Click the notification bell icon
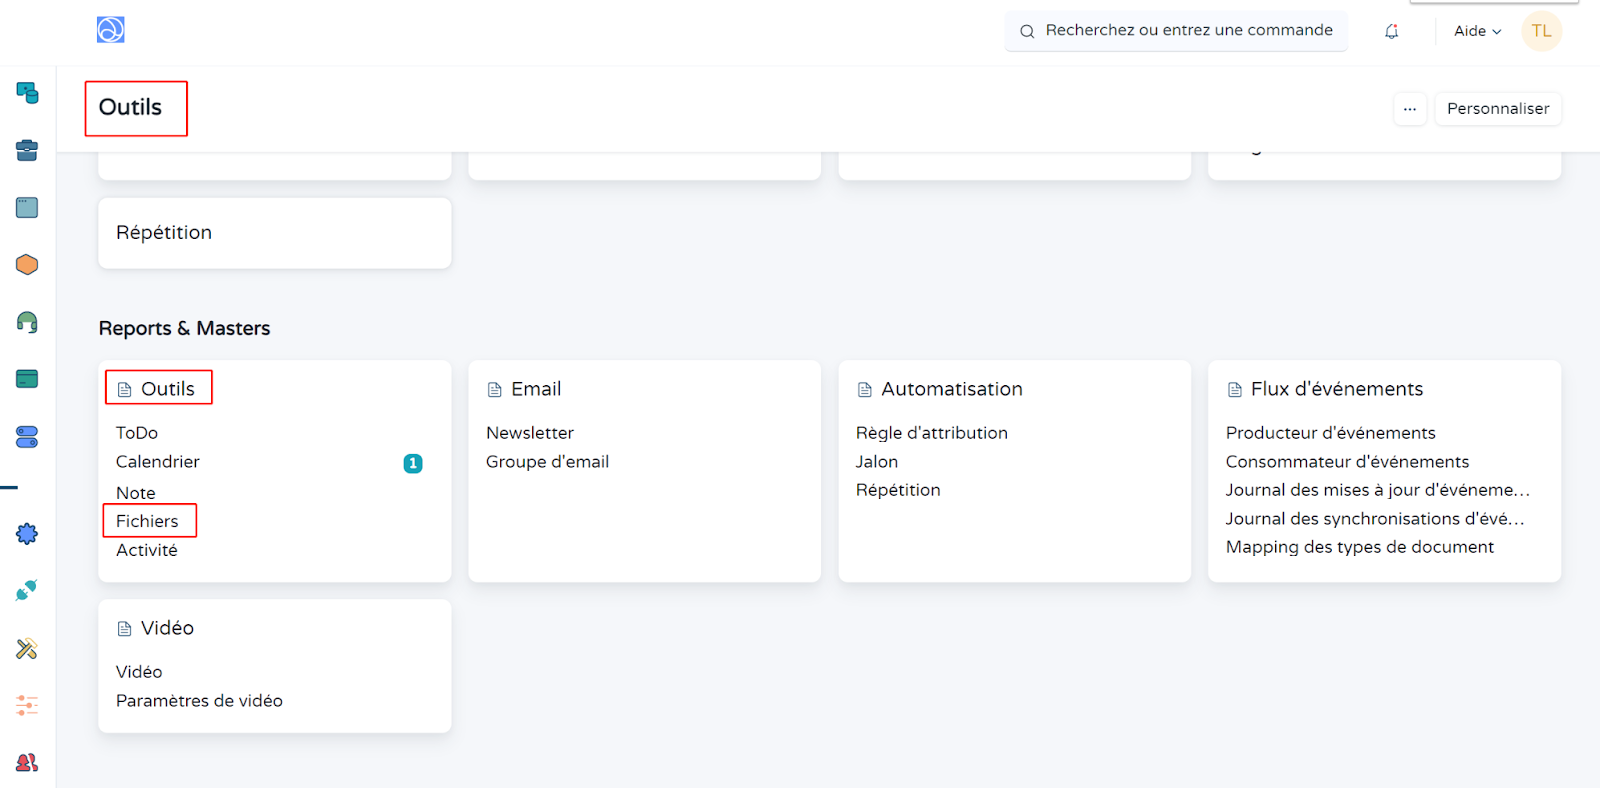The width and height of the screenshot is (1600, 788). click(1391, 31)
